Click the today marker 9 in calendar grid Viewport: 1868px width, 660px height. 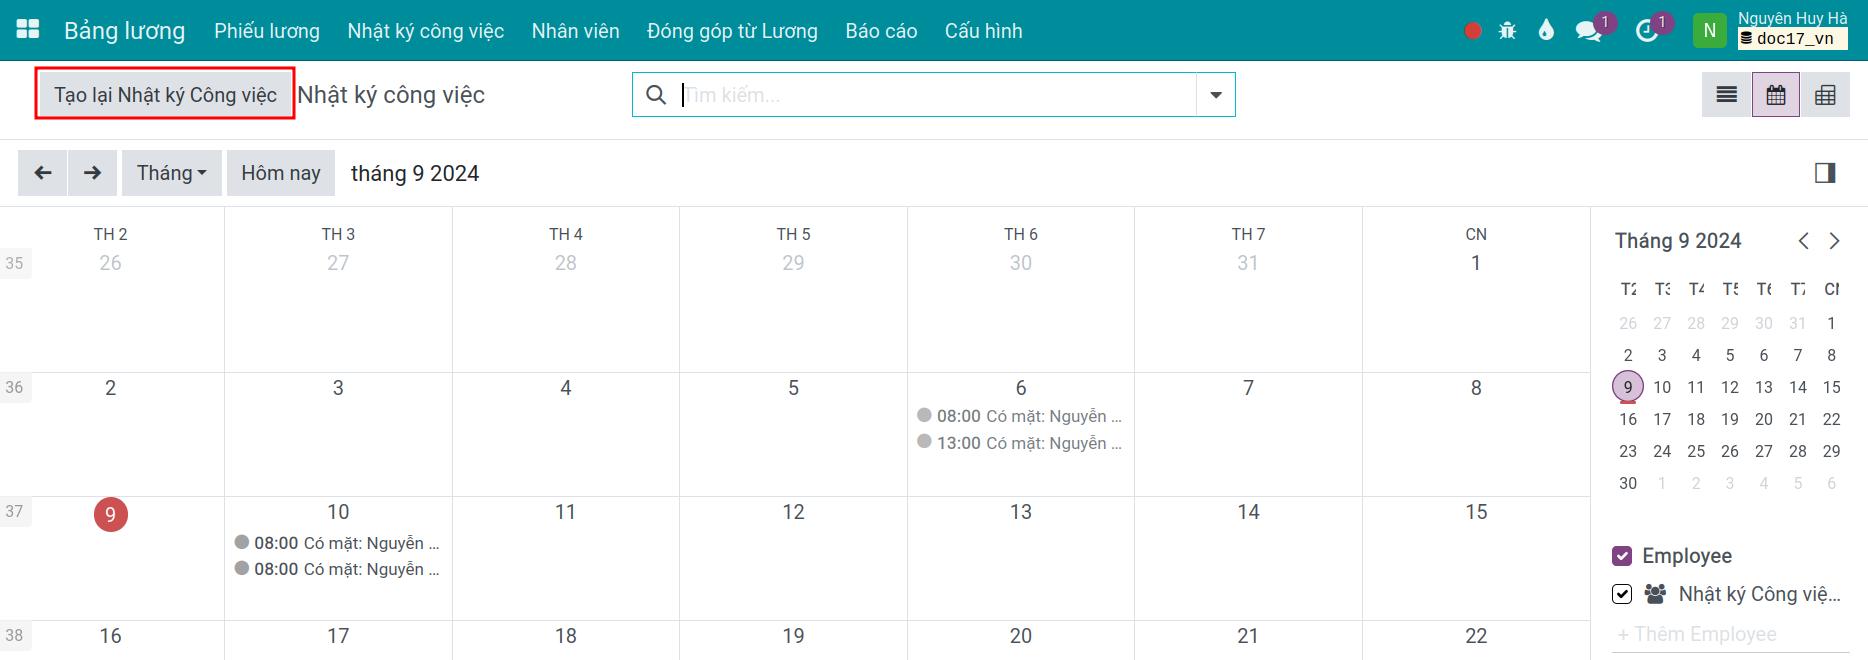pos(111,515)
